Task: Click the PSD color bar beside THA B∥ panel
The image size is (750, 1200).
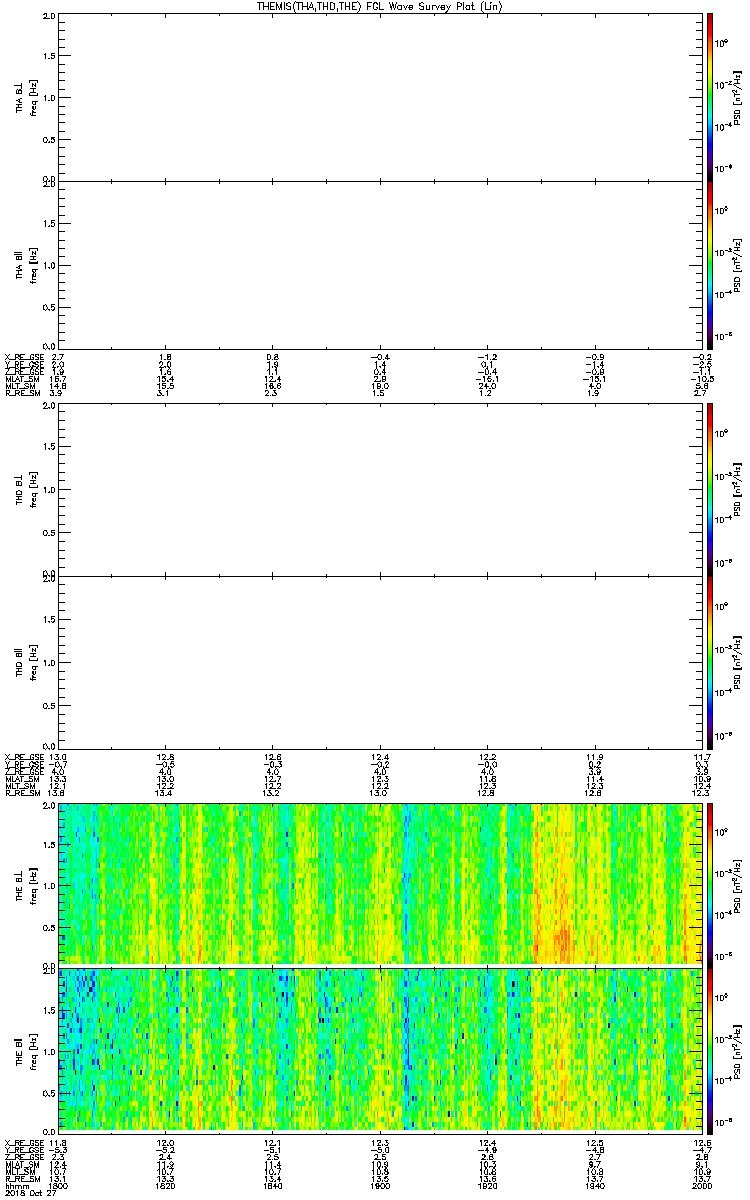Action: 709,264
